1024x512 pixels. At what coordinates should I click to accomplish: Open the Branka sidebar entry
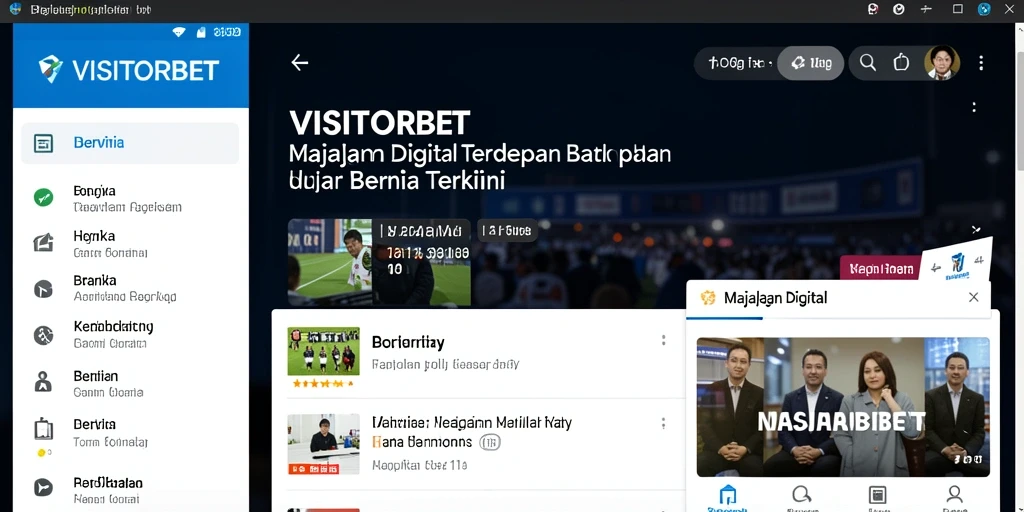[x=130, y=288]
